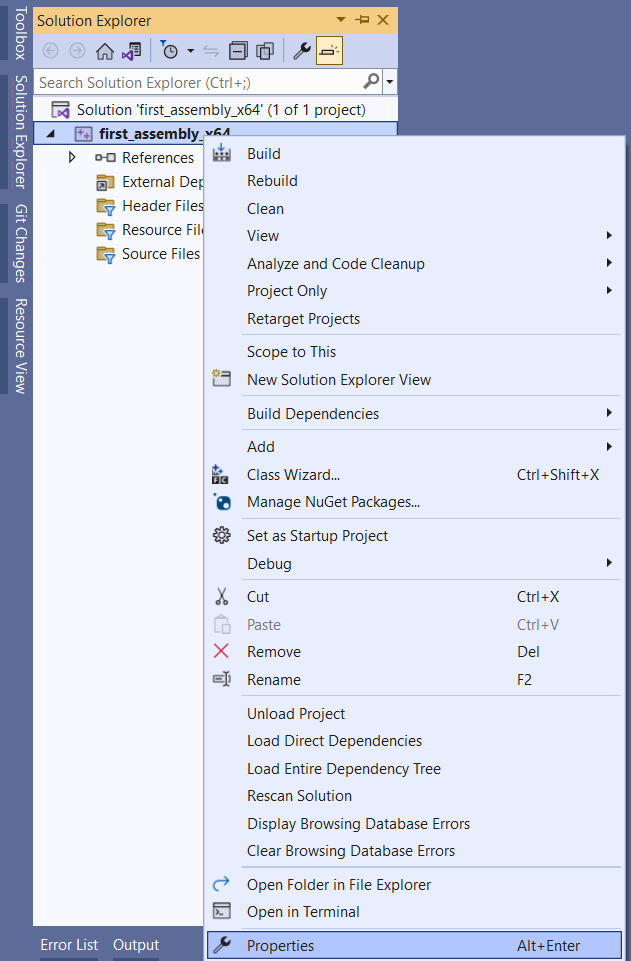Click the Pending Changes Filter clock icon

coord(170,51)
